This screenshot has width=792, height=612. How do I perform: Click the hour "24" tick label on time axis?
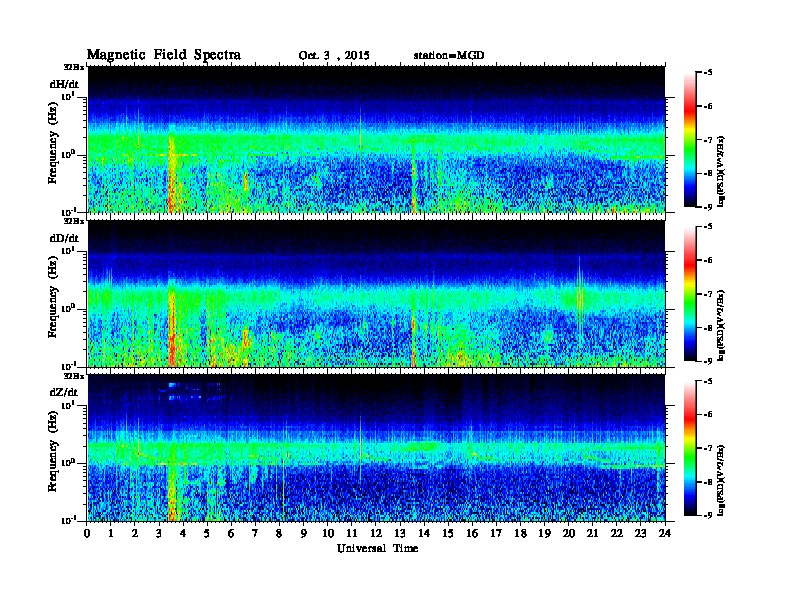(665, 533)
